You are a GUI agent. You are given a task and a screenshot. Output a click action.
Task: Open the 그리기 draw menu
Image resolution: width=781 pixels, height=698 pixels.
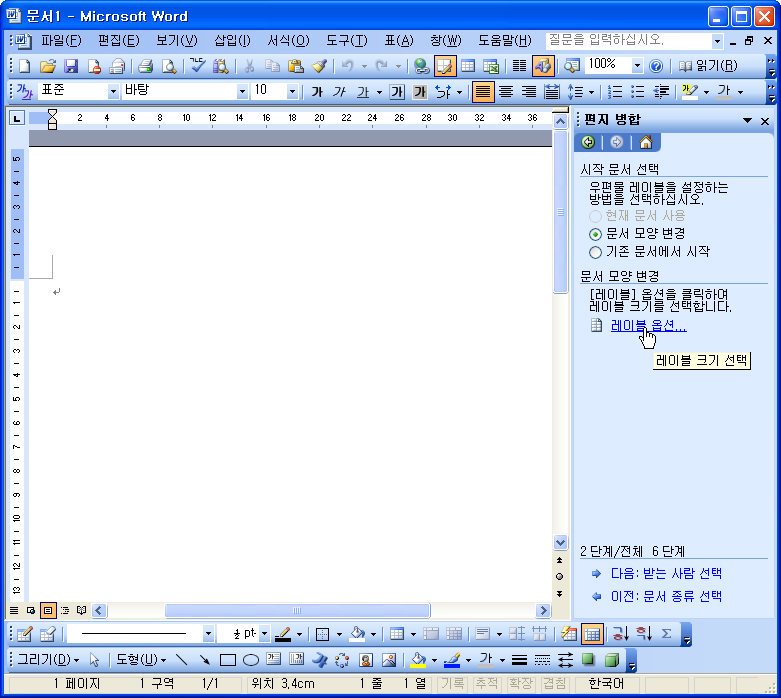click(x=48, y=660)
